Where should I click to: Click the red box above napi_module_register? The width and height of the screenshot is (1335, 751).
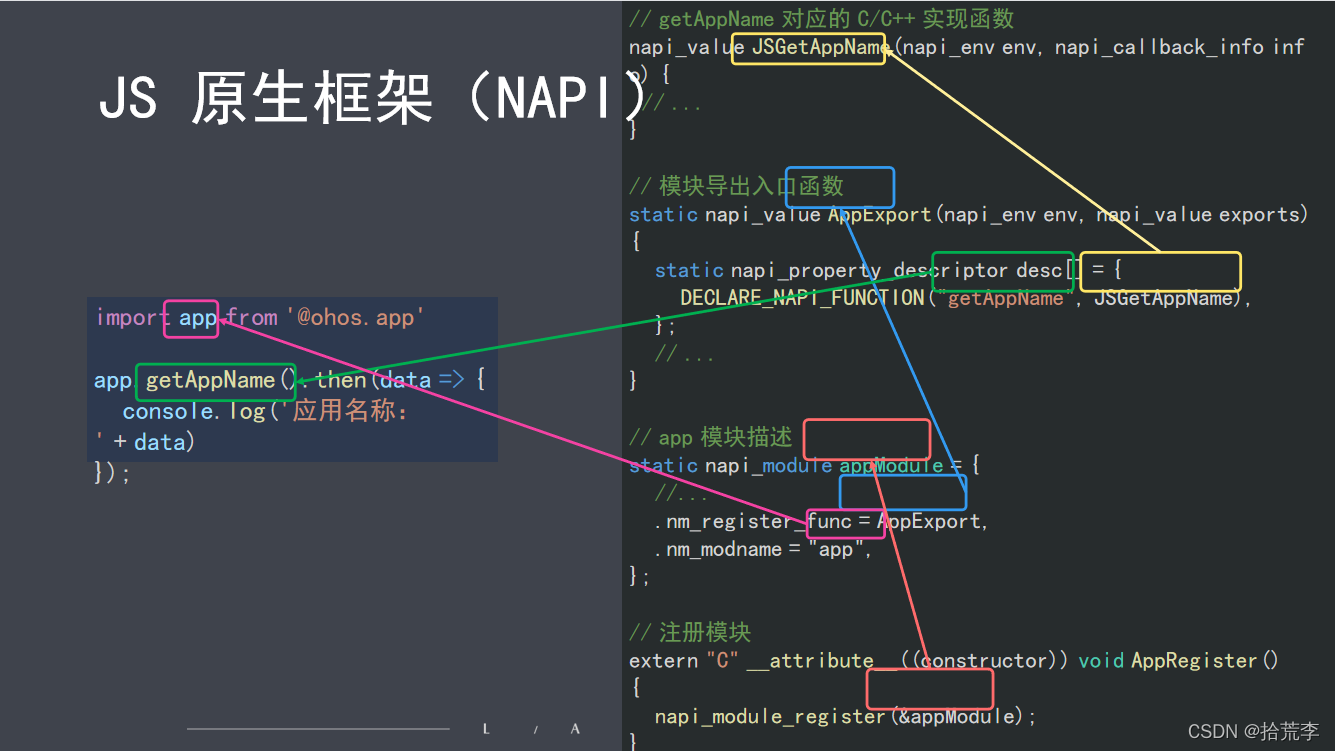point(929,688)
